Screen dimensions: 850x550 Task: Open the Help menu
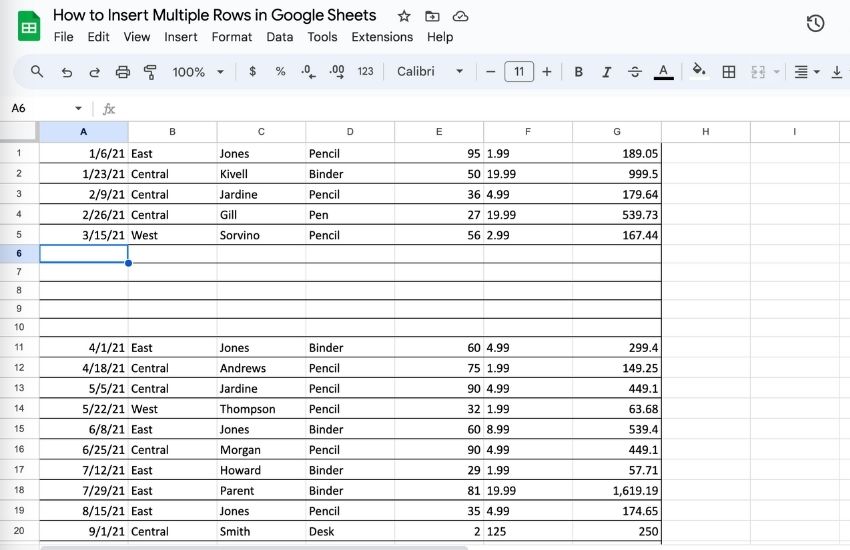[x=440, y=37]
